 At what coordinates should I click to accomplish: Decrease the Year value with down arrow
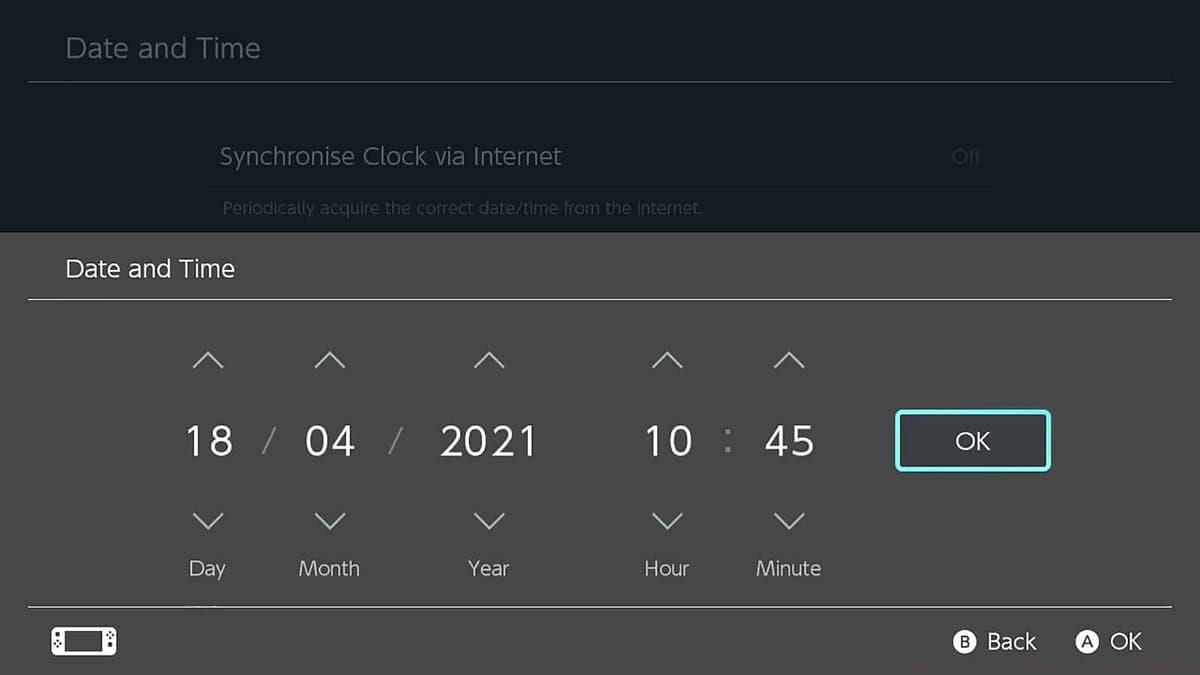click(x=488, y=521)
